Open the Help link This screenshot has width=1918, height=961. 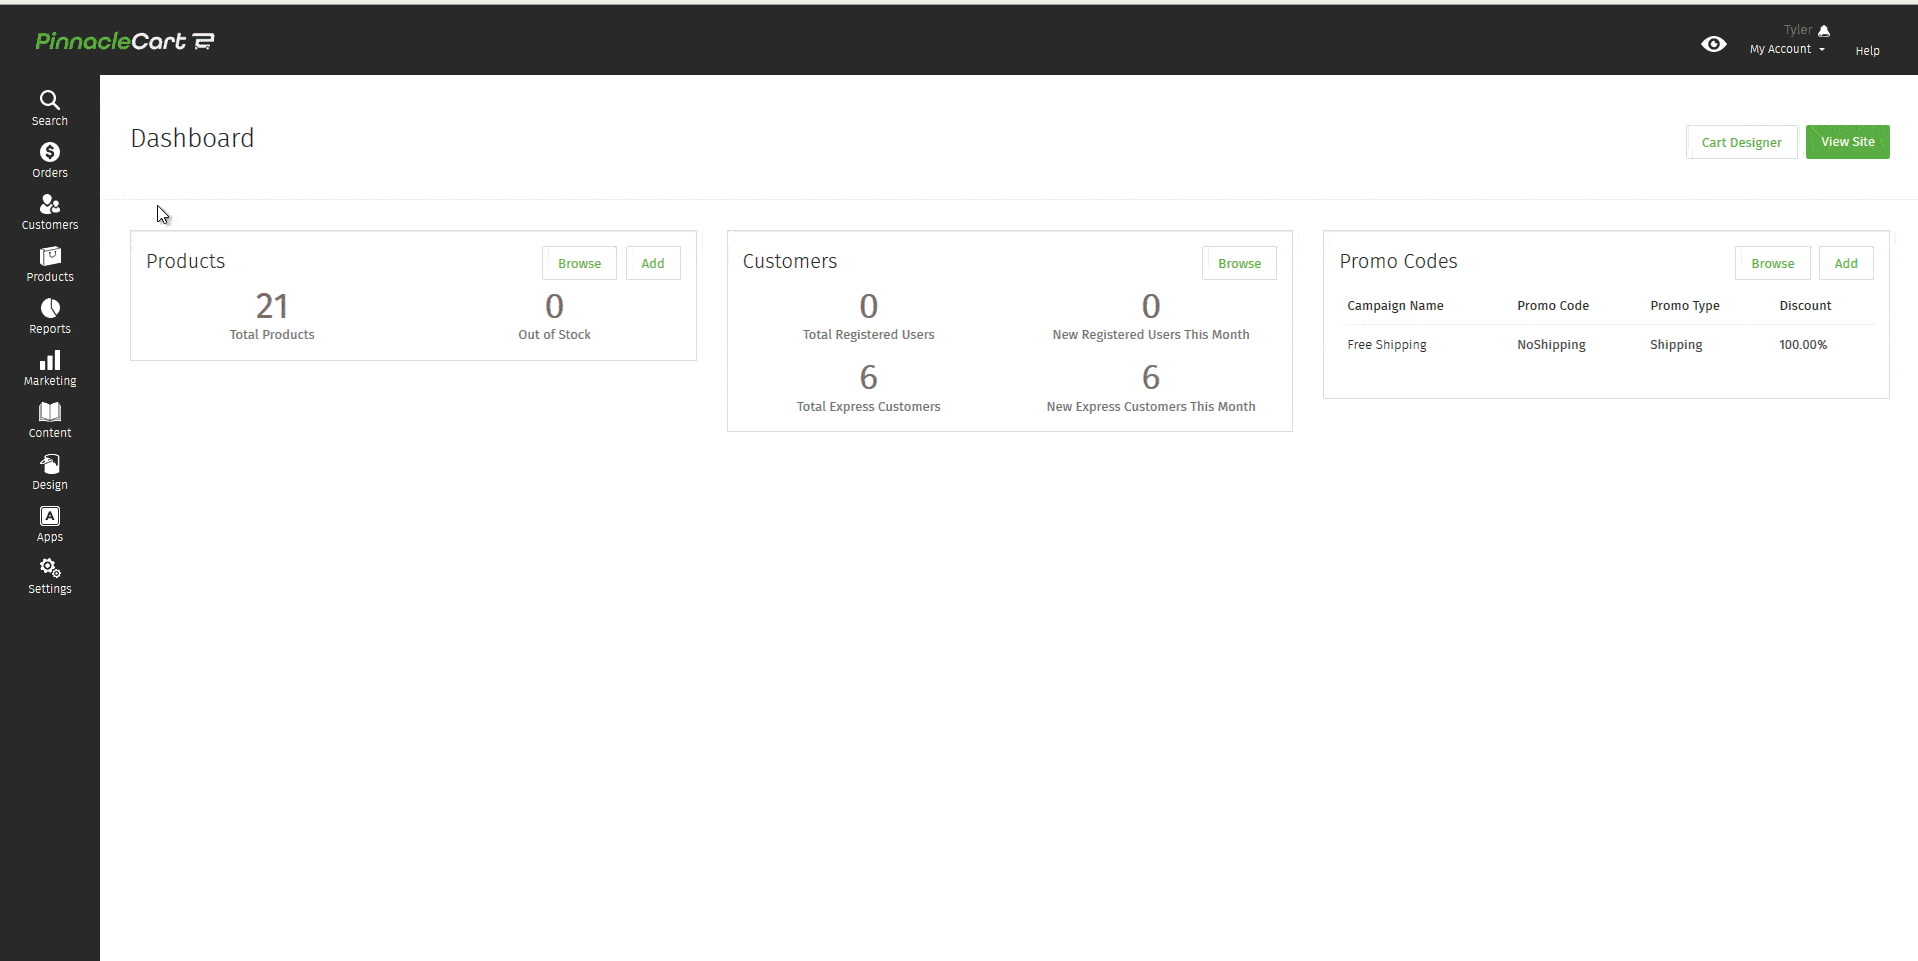tap(1867, 51)
